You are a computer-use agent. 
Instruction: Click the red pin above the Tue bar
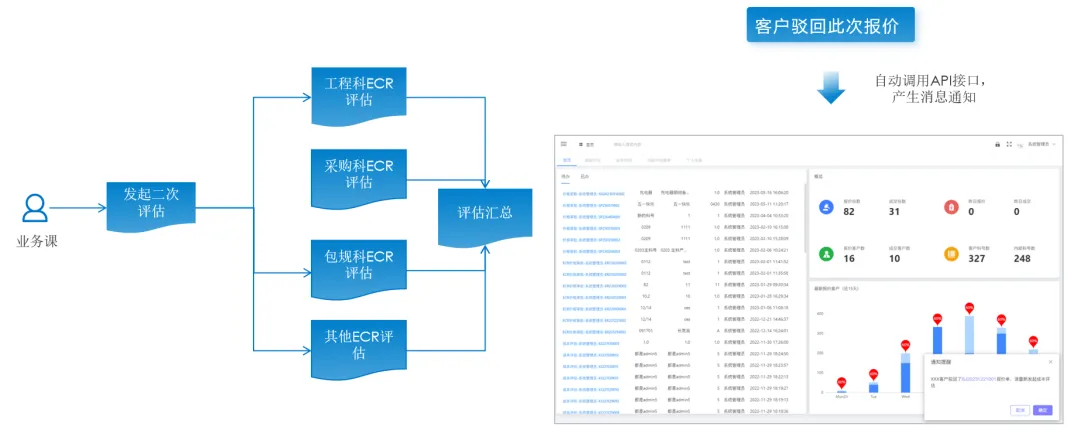click(873, 374)
